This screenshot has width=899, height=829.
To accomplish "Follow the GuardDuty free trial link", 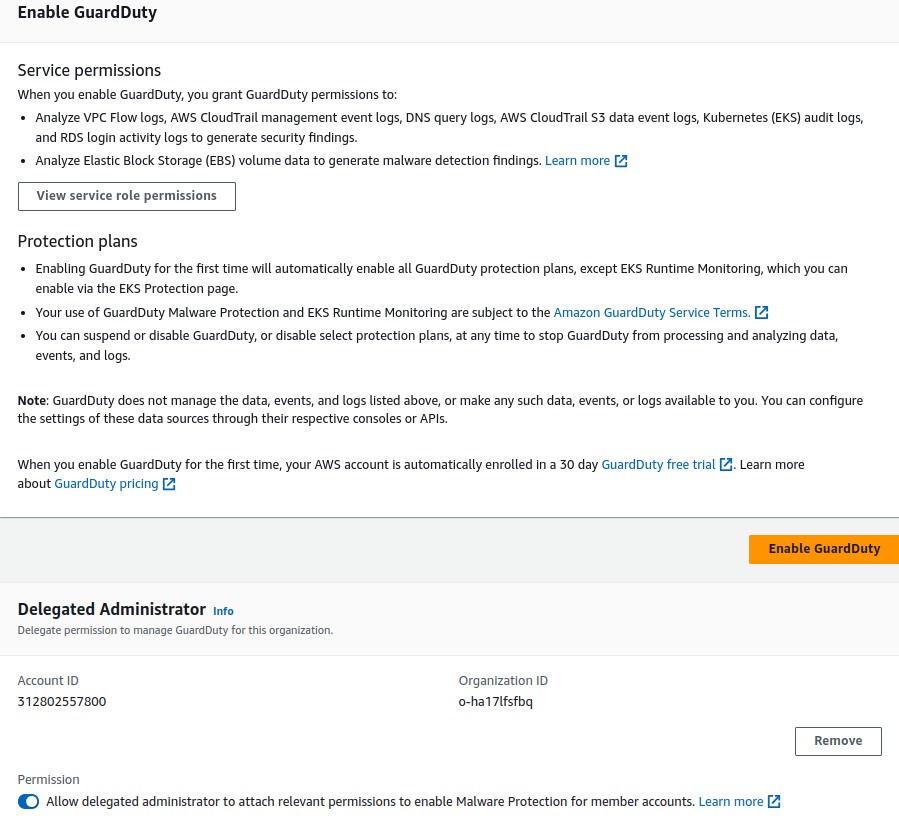I will [x=658, y=465].
